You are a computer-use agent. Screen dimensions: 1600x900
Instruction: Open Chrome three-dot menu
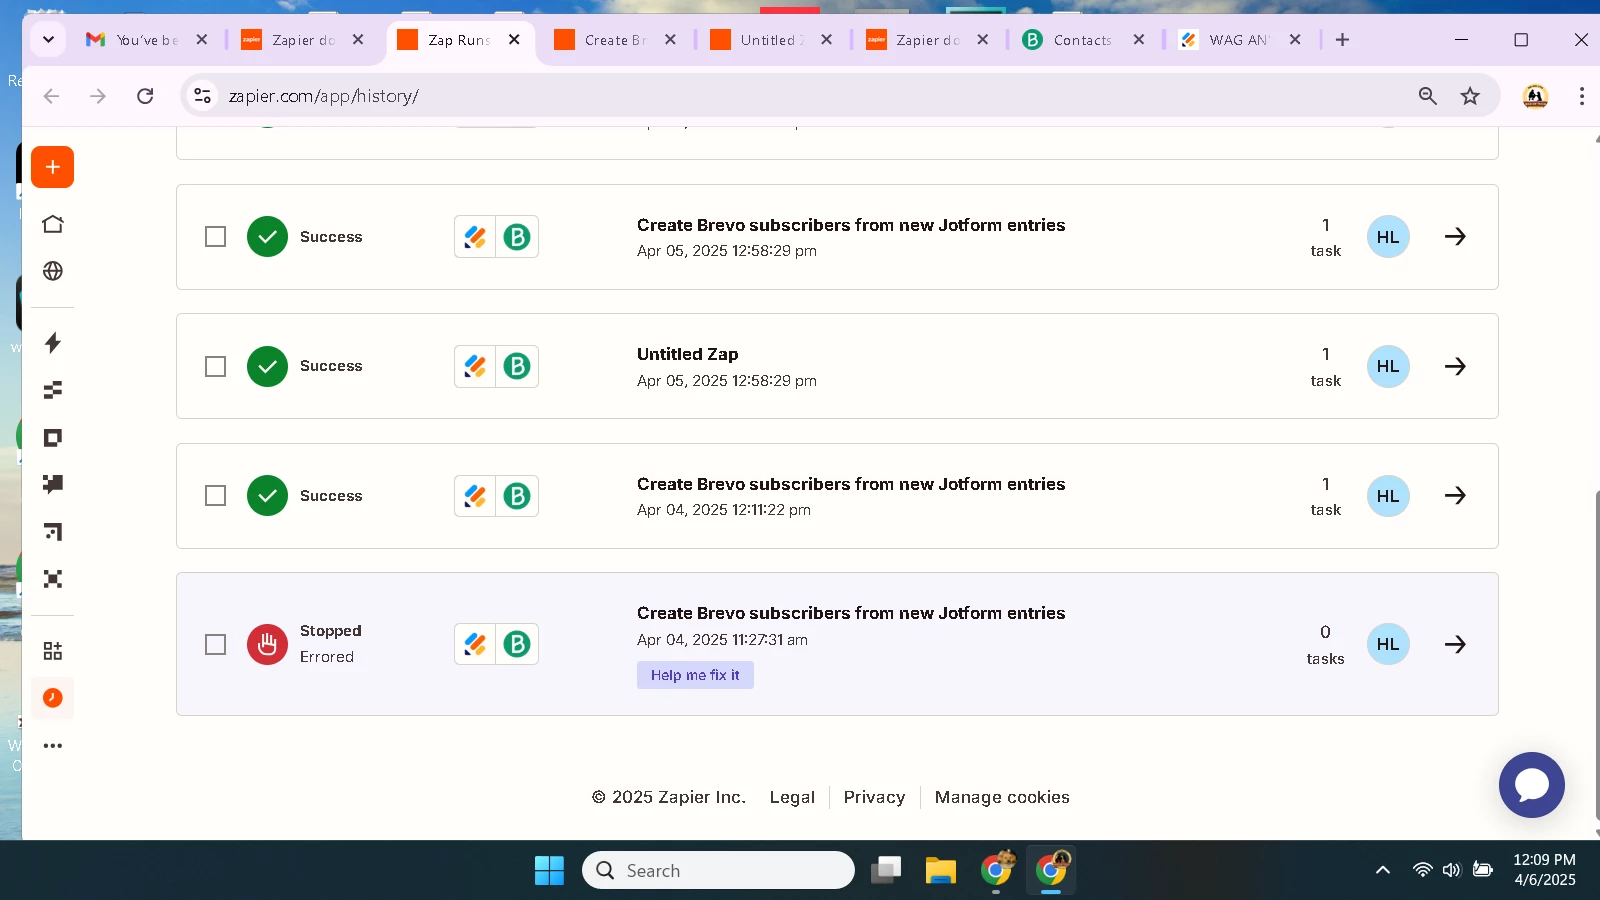click(x=1581, y=96)
